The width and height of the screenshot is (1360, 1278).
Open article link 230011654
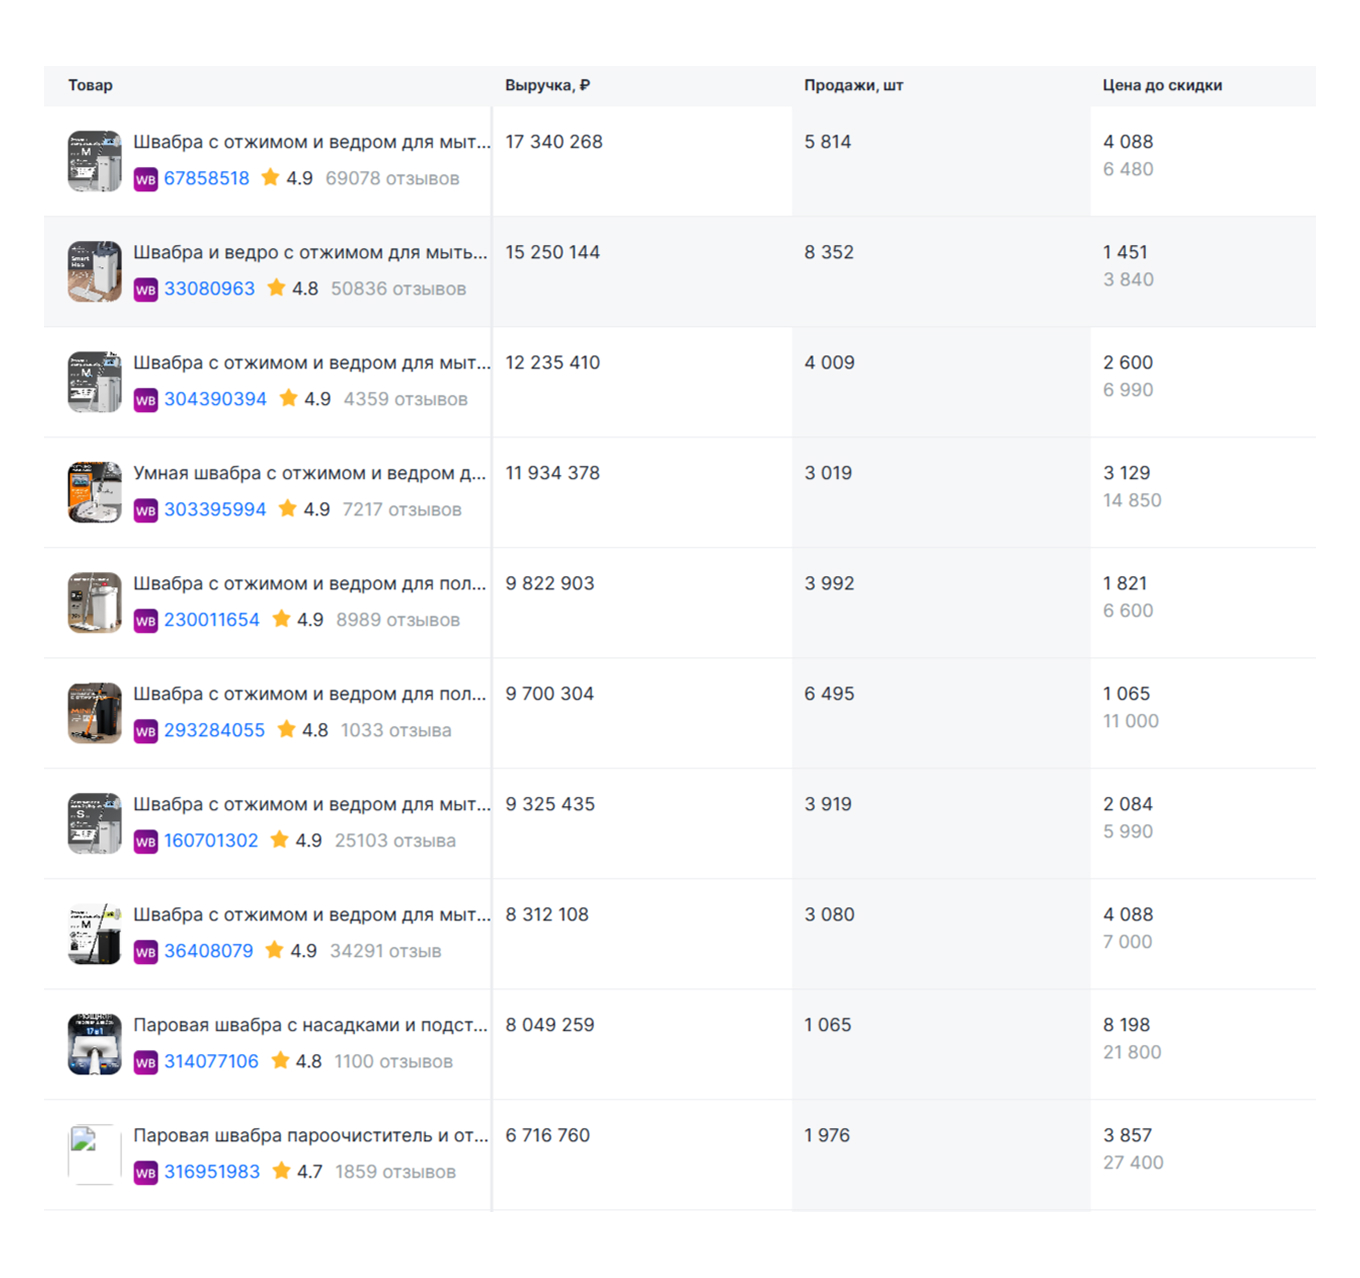coord(212,620)
